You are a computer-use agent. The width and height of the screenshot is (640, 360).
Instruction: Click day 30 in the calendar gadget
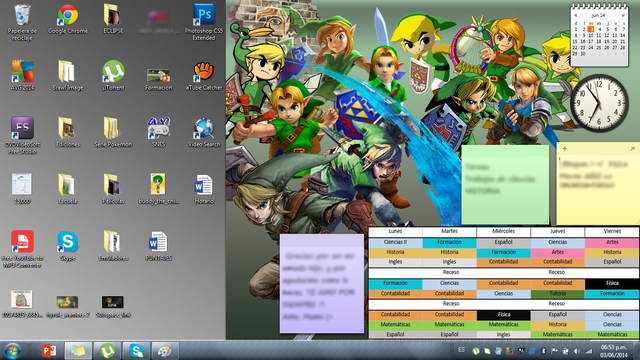coord(583,53)
